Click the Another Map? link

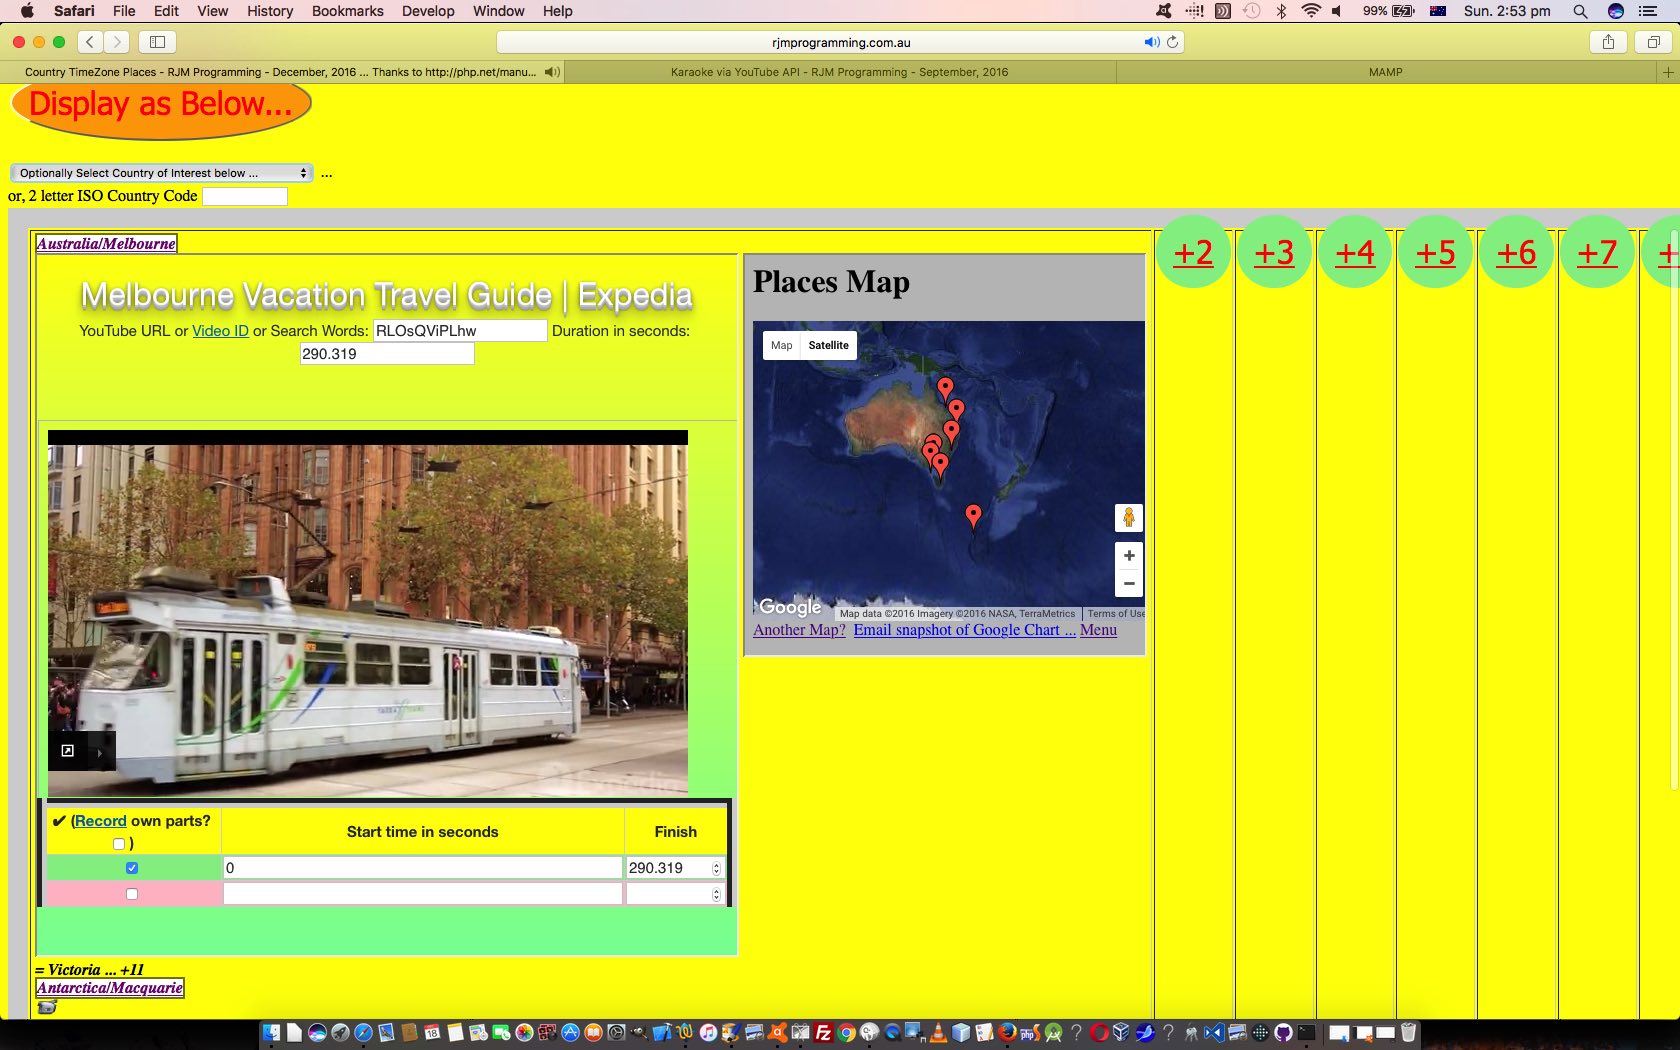click(x=799, y=630)
